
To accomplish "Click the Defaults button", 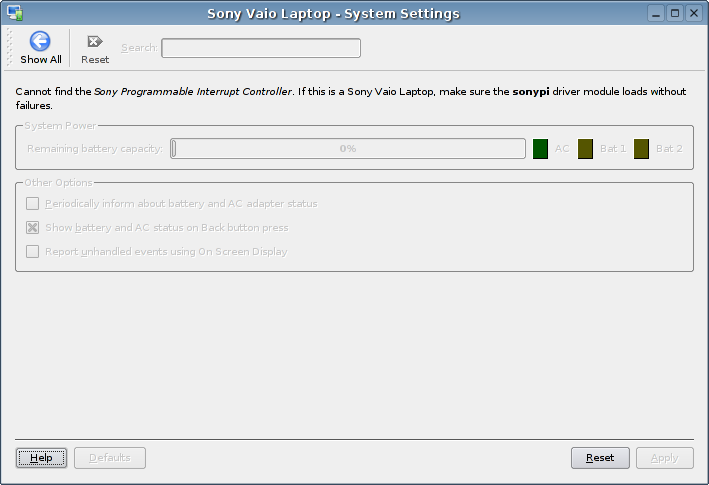I will coord(110,458).
